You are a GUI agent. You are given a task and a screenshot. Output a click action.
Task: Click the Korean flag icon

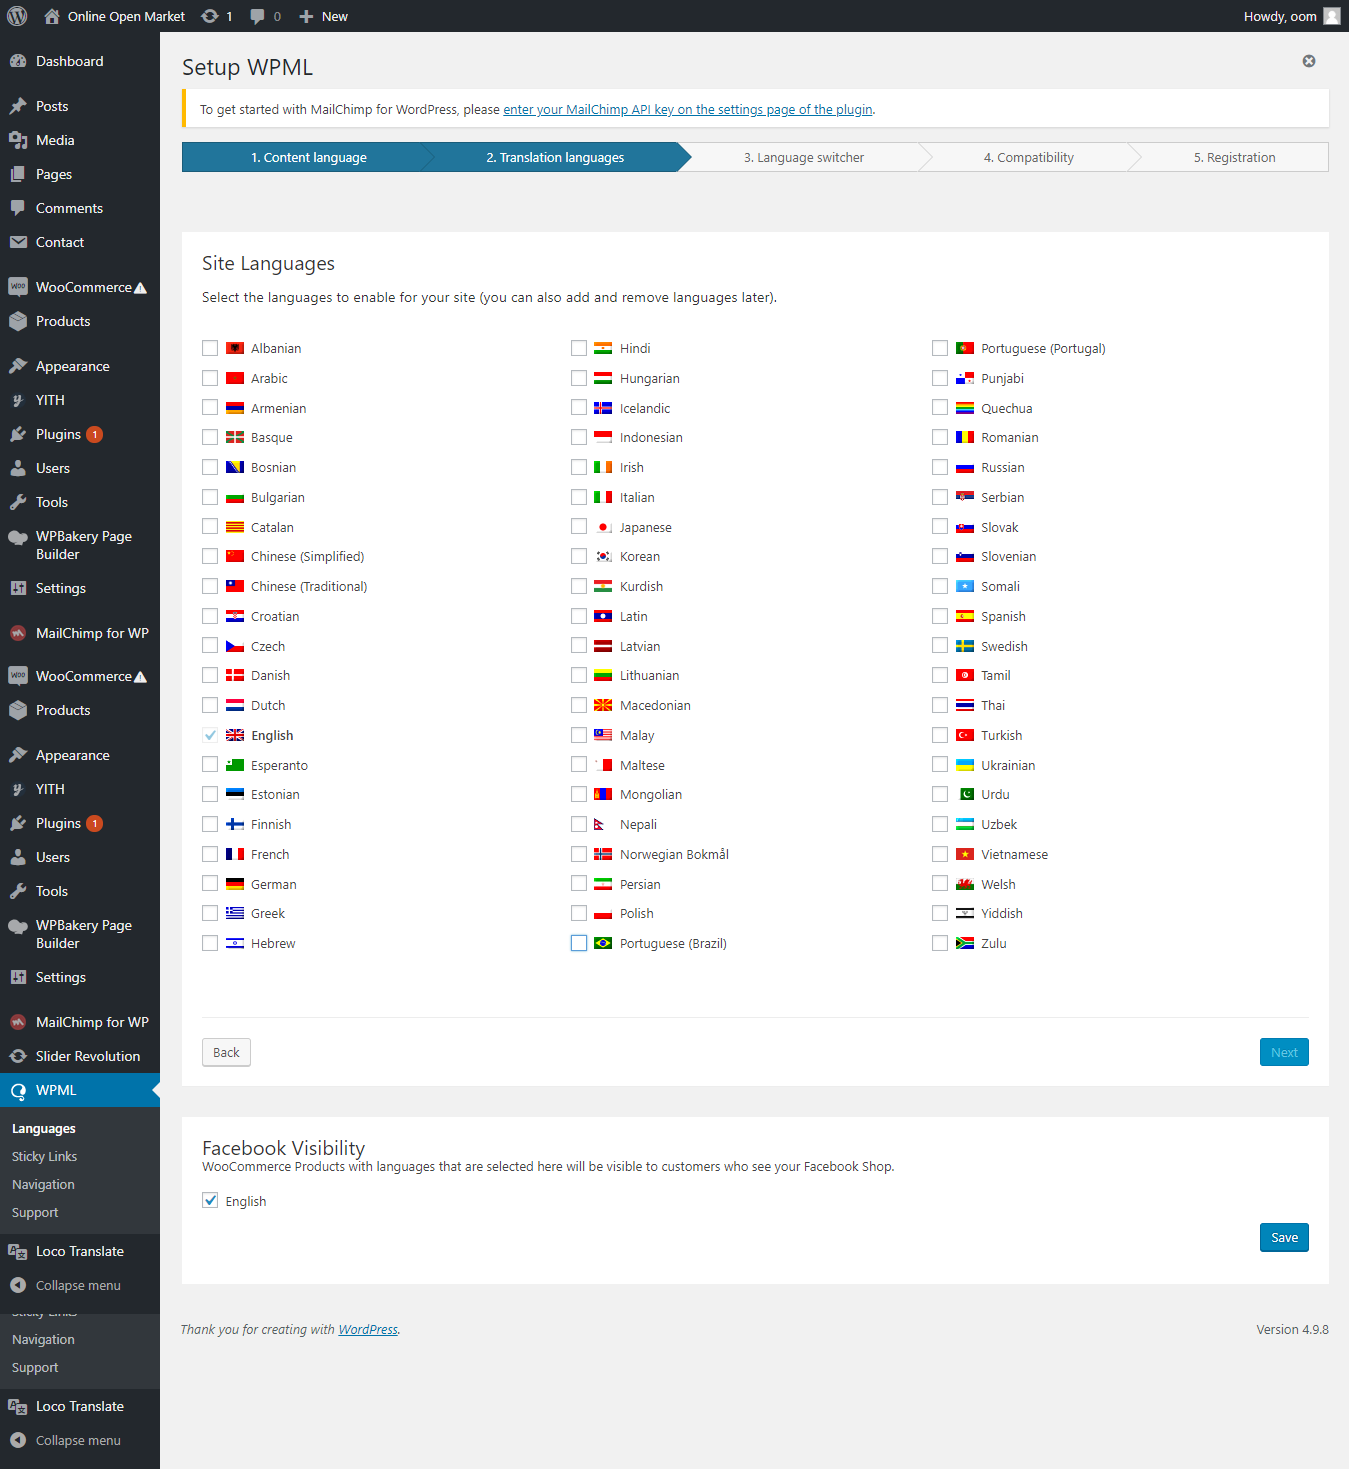pos(603,557)
